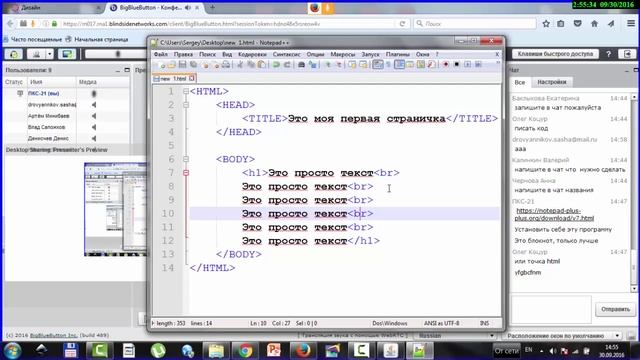Click the BigBlueButton webcam share button
The height and width of the screenshot is (360, 640).
[x=36, y=54]
